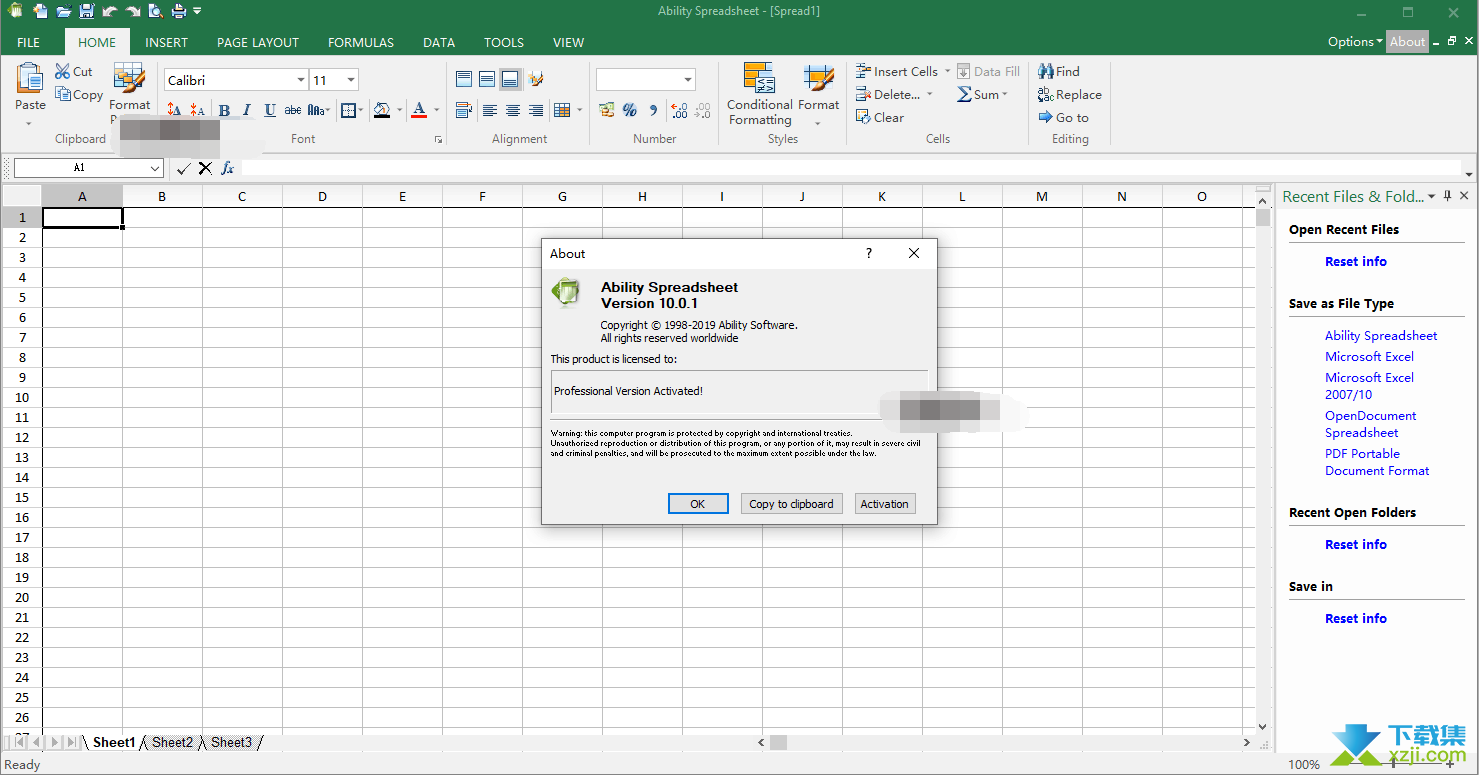Toggle italic formatting
This screenshot has width=1479, height=775.
click(x=247, y=110)
